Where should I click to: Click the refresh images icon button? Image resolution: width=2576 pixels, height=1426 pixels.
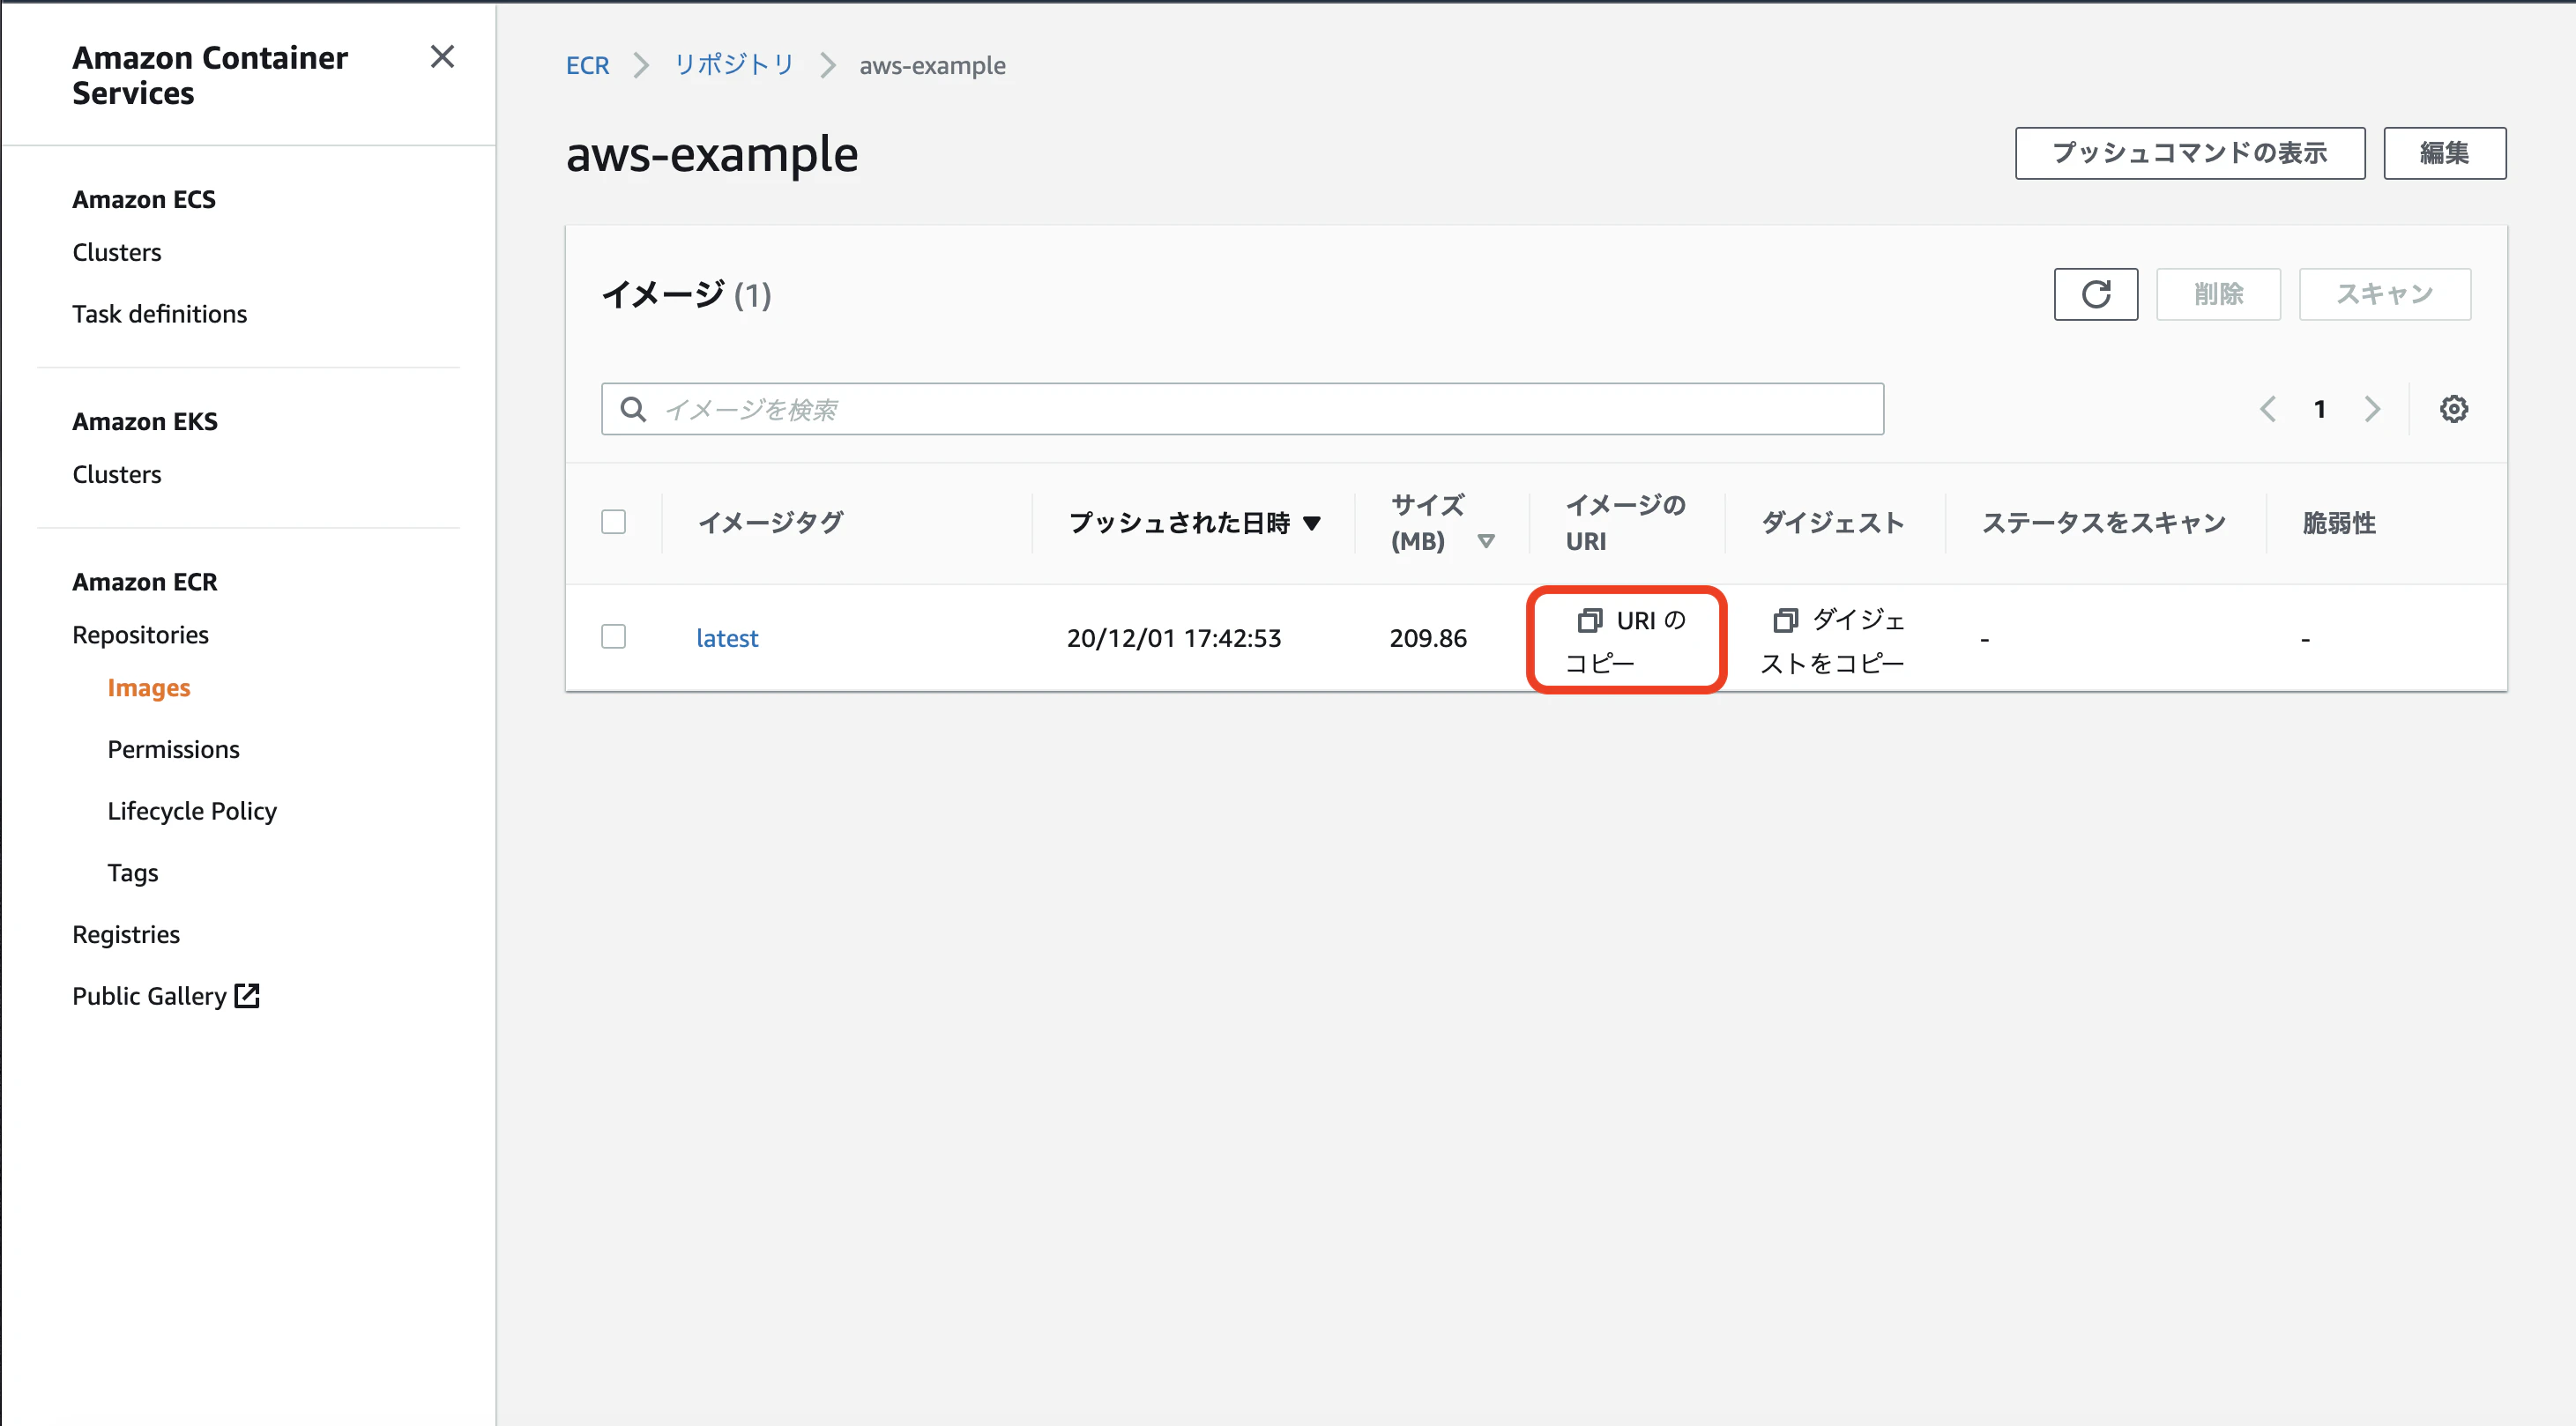click(2095, 294)
